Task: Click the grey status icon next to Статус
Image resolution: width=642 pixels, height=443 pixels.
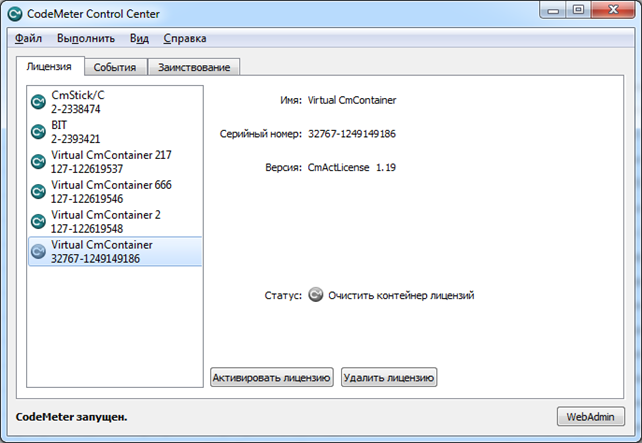Action: pyautogui.click(x=316, y=295)
